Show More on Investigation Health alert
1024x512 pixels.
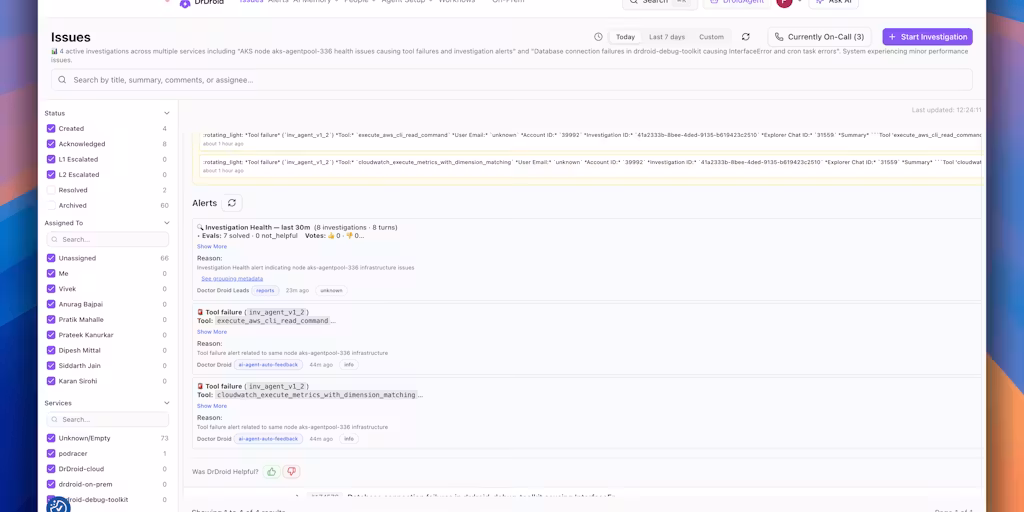[212, 246]
